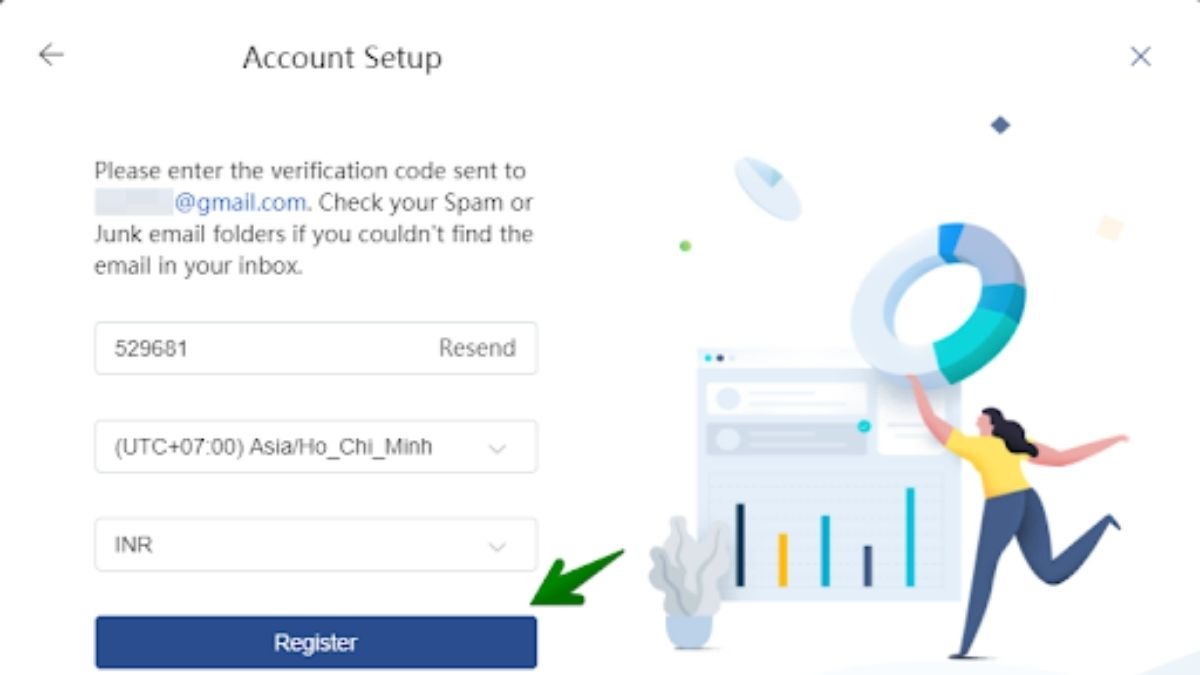Expand the chevron on the time zone field
The height and width of the screenshot is (675, 1200).
(497, 449)
